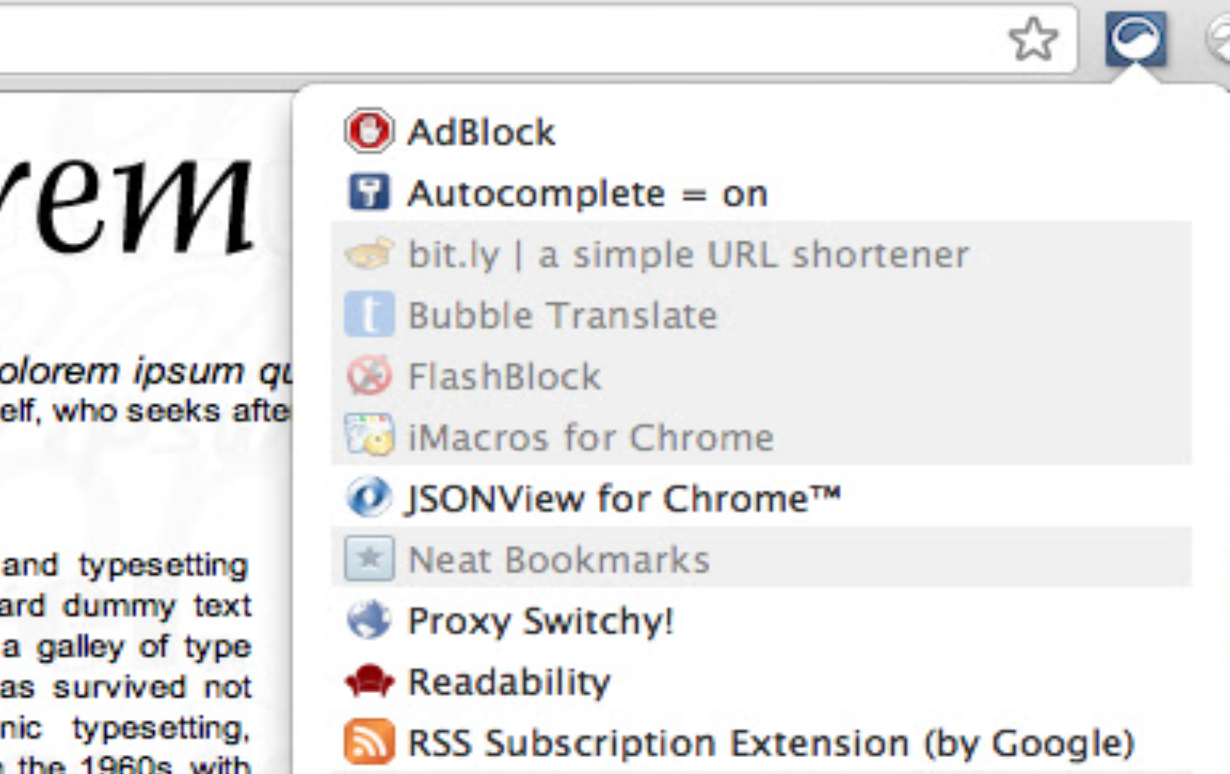
Task: Enable the disabled Neat Bookmarks extension
Action: (x=559, y=560)
